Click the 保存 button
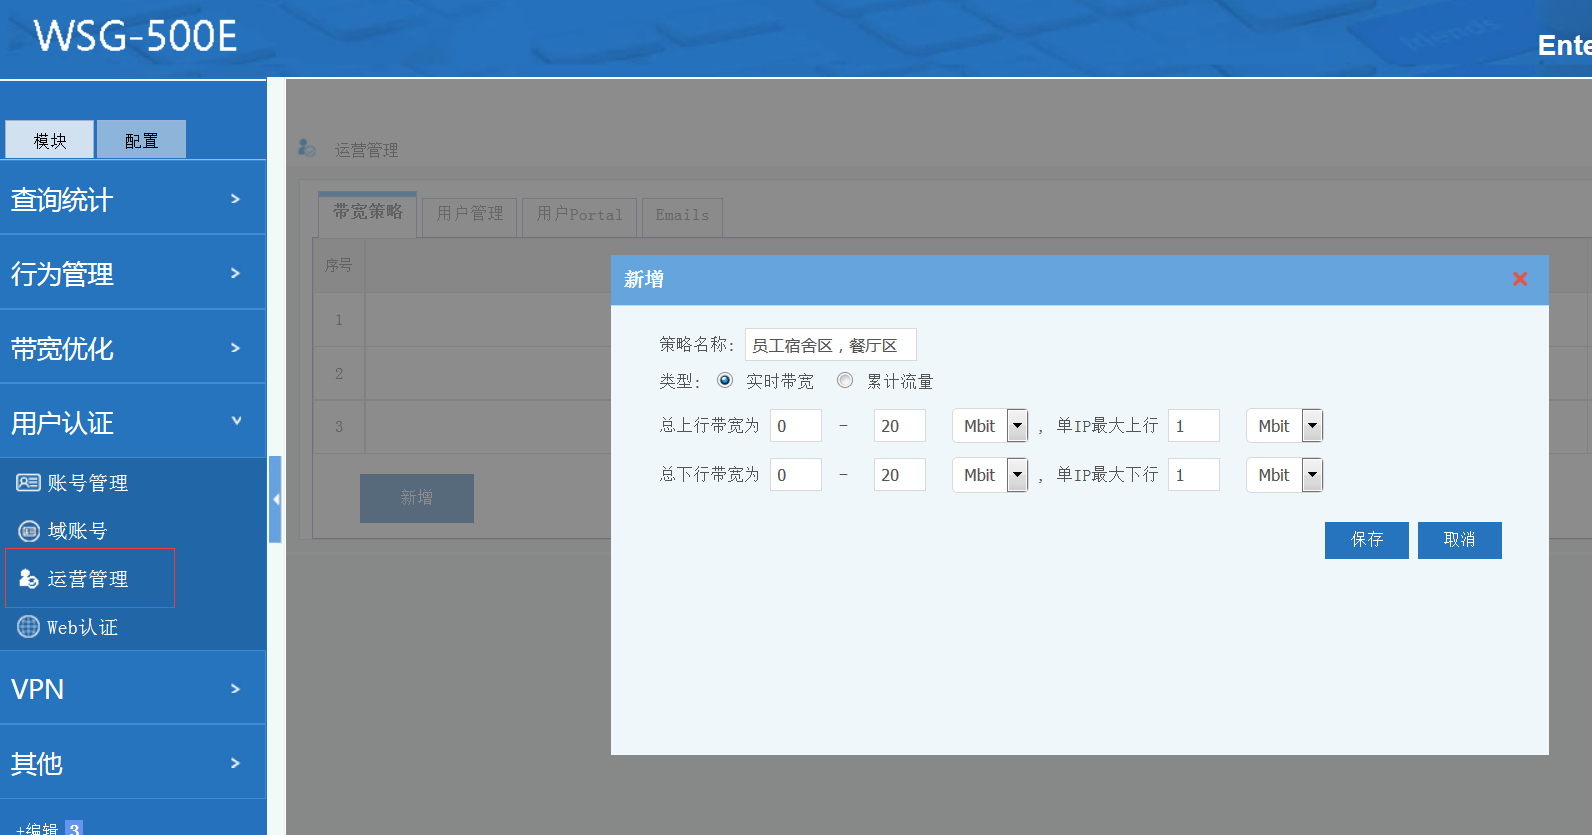 click(x=1366, y=540)
